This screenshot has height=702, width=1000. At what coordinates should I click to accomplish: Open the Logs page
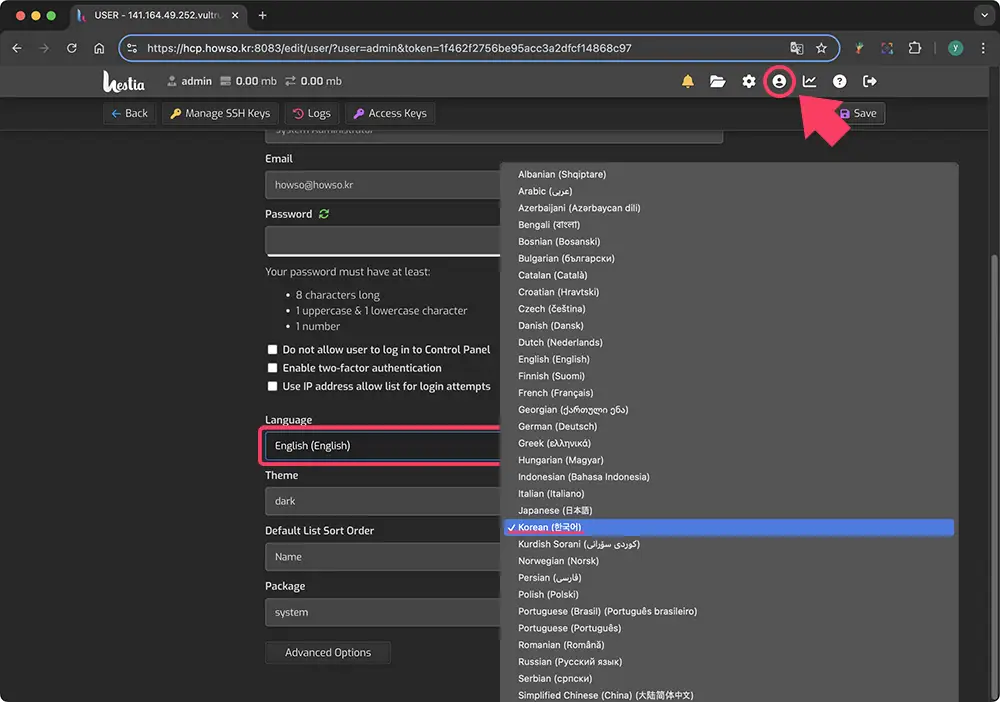click(x=312, y=113)
